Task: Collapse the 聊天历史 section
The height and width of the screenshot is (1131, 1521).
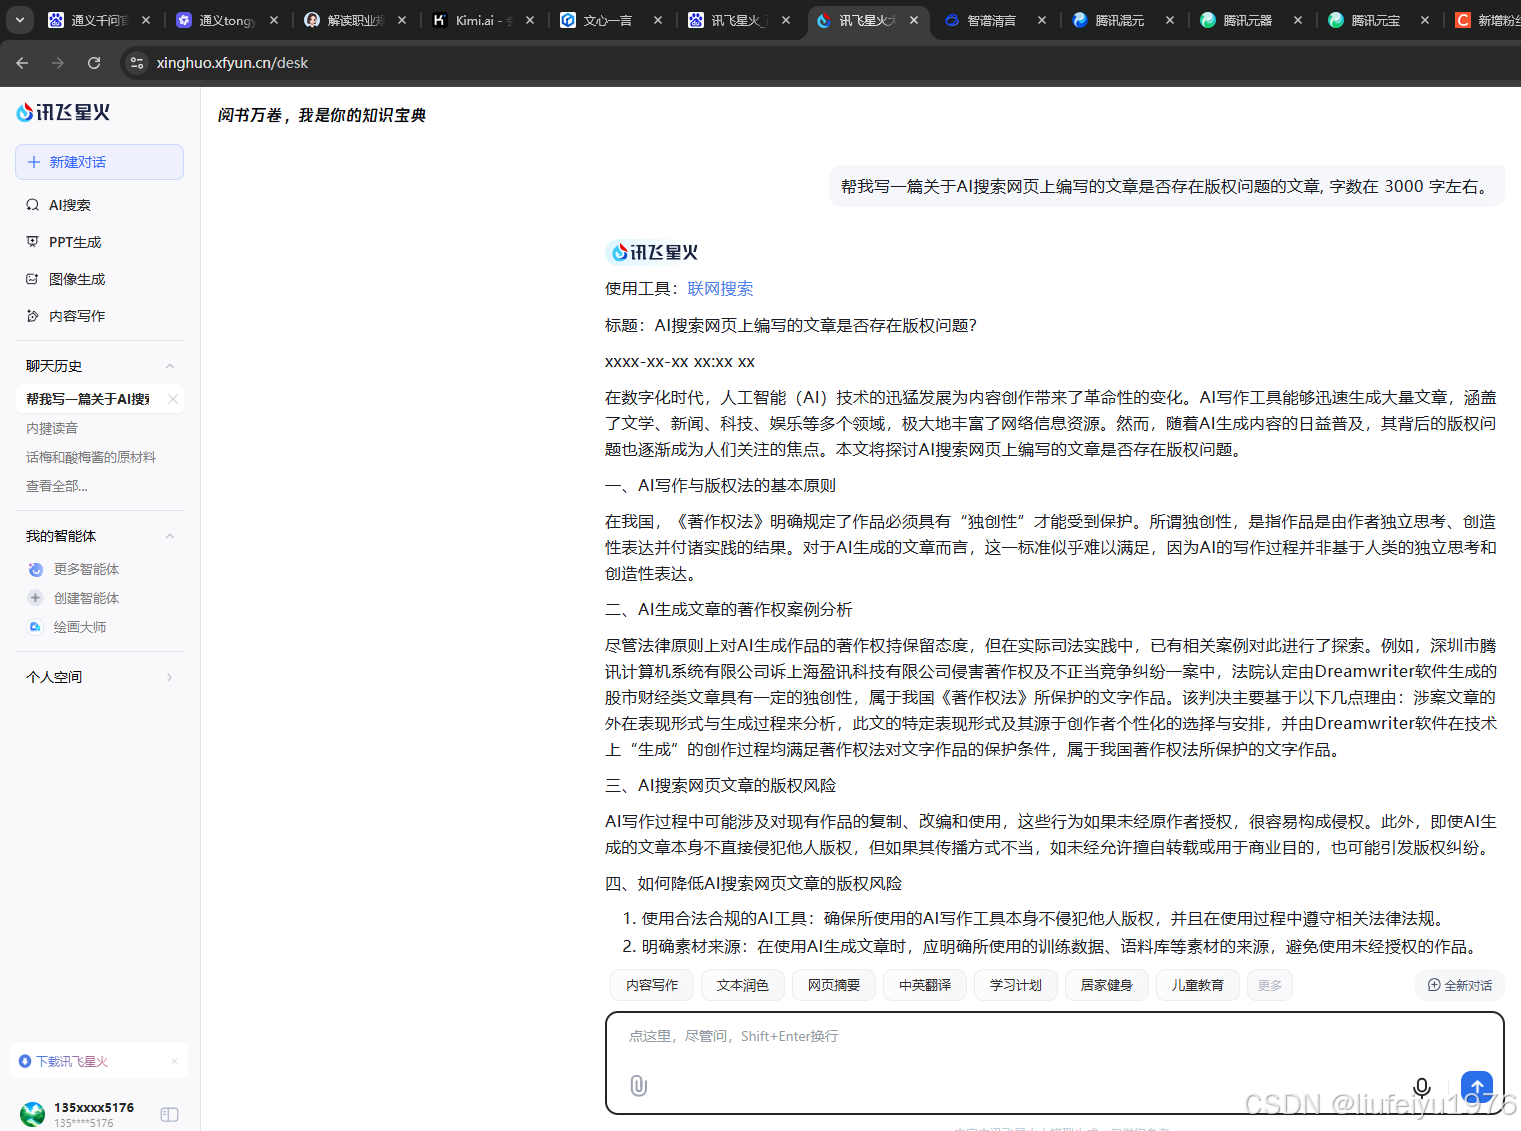Action: coord(170,366)
